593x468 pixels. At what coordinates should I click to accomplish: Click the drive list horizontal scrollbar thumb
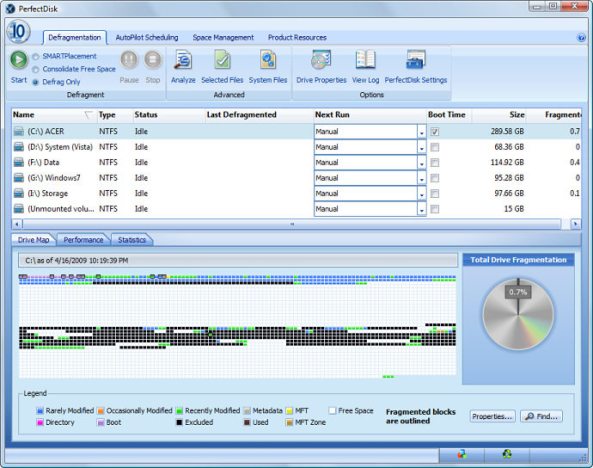pos(291,224)
